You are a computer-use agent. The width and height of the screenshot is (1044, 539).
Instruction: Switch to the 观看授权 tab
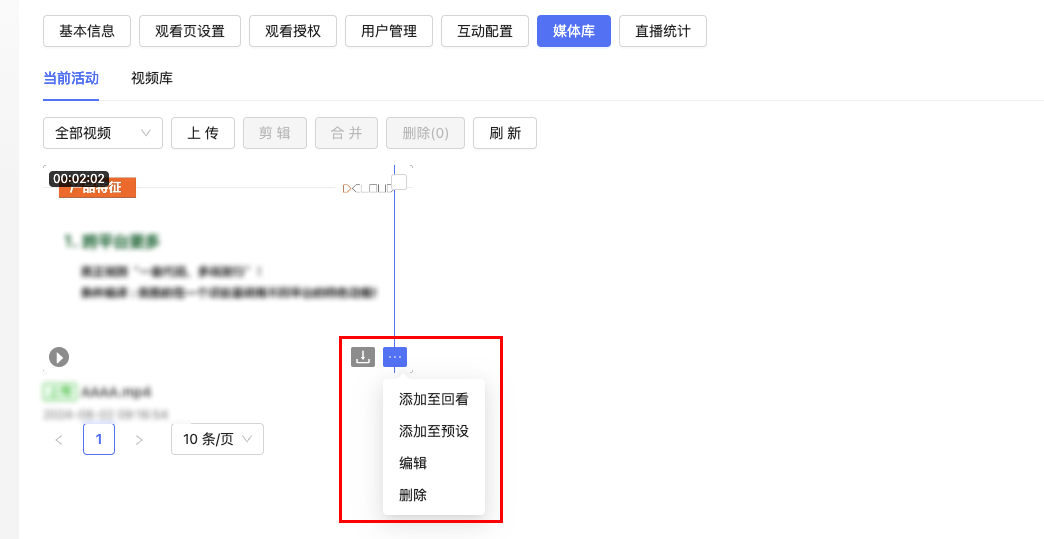point(293,31)
